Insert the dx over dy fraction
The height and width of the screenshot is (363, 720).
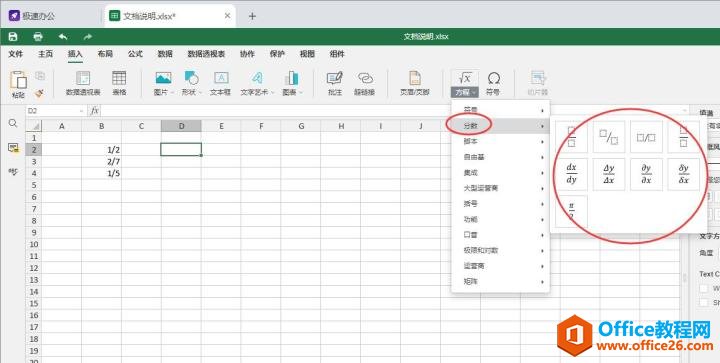point(572,174)
